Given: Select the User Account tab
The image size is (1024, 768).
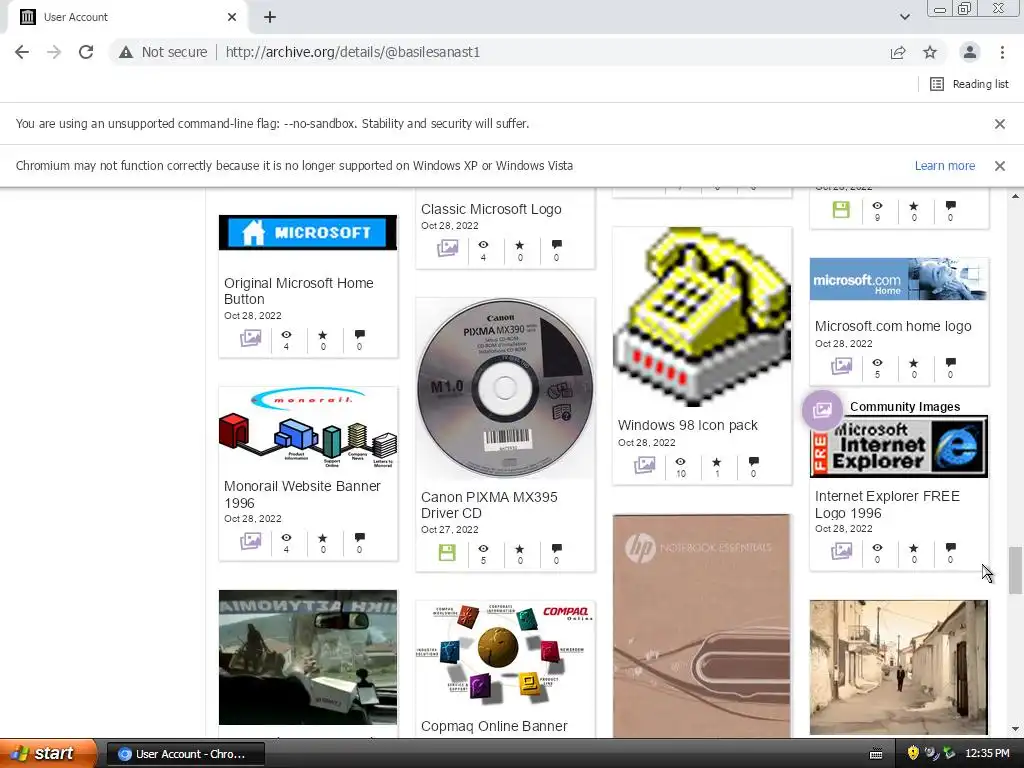Looking at the screenshot, I should tap(127, 17).
